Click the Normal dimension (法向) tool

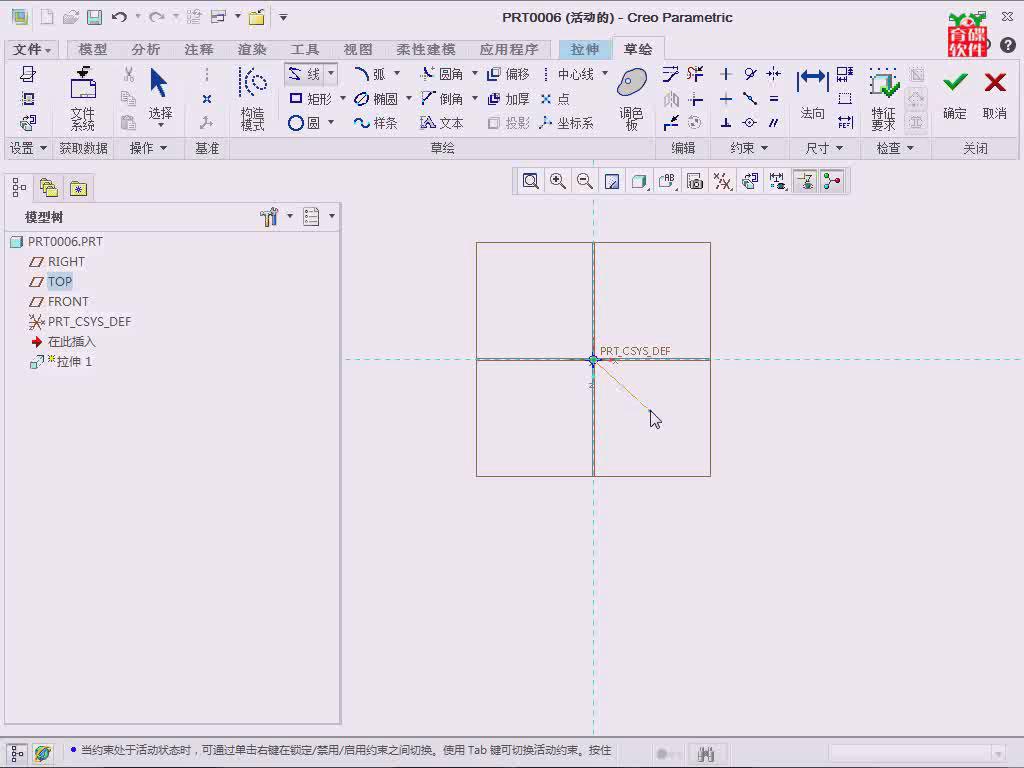[x=812, y=95]
